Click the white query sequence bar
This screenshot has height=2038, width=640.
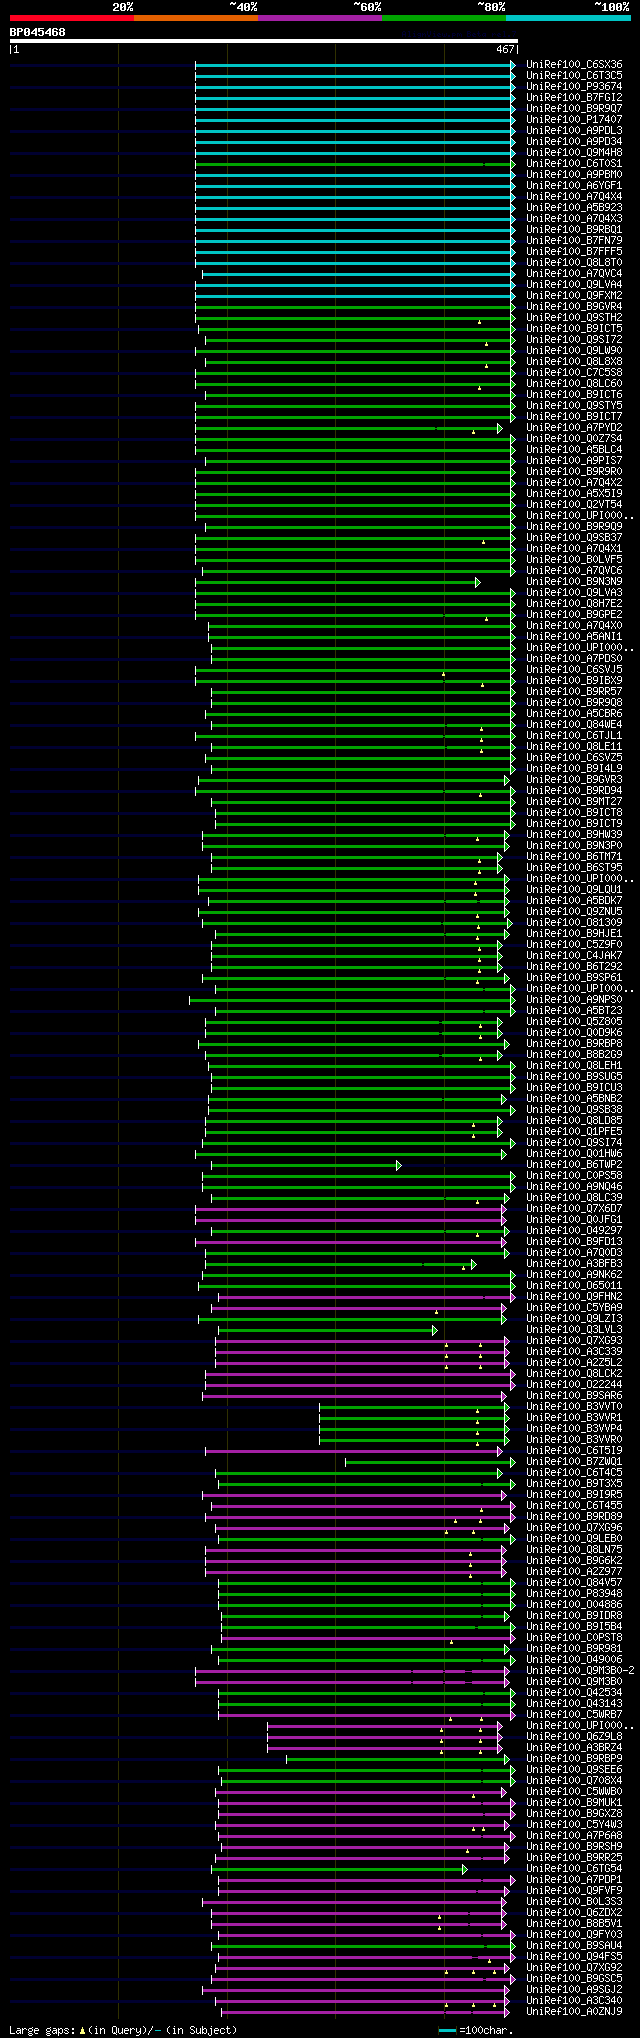click(x=263, y=41)
